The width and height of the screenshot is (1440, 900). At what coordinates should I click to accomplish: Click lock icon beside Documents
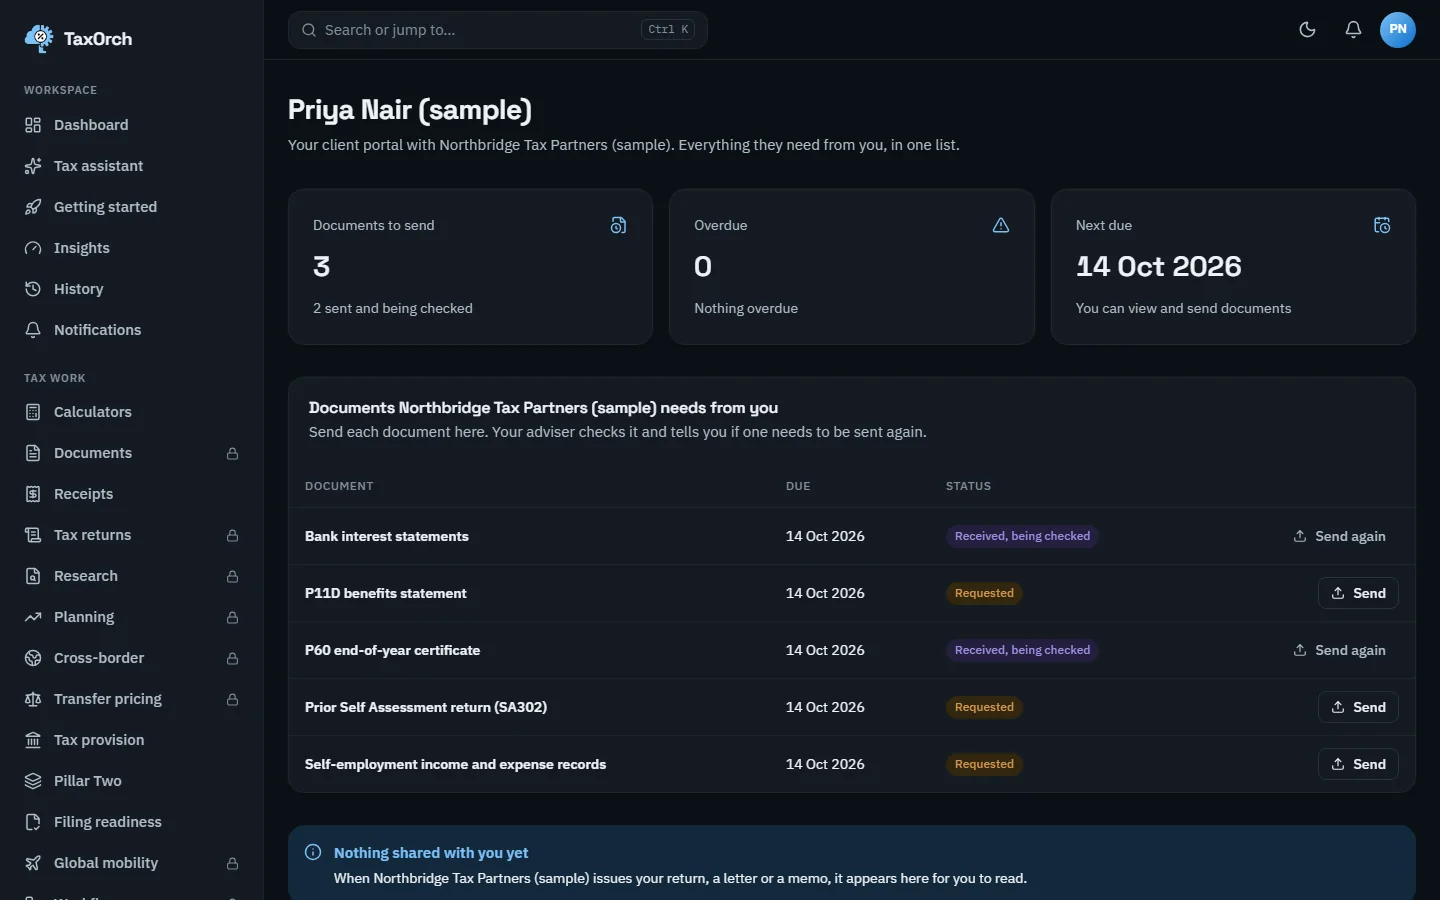[232, 454]
